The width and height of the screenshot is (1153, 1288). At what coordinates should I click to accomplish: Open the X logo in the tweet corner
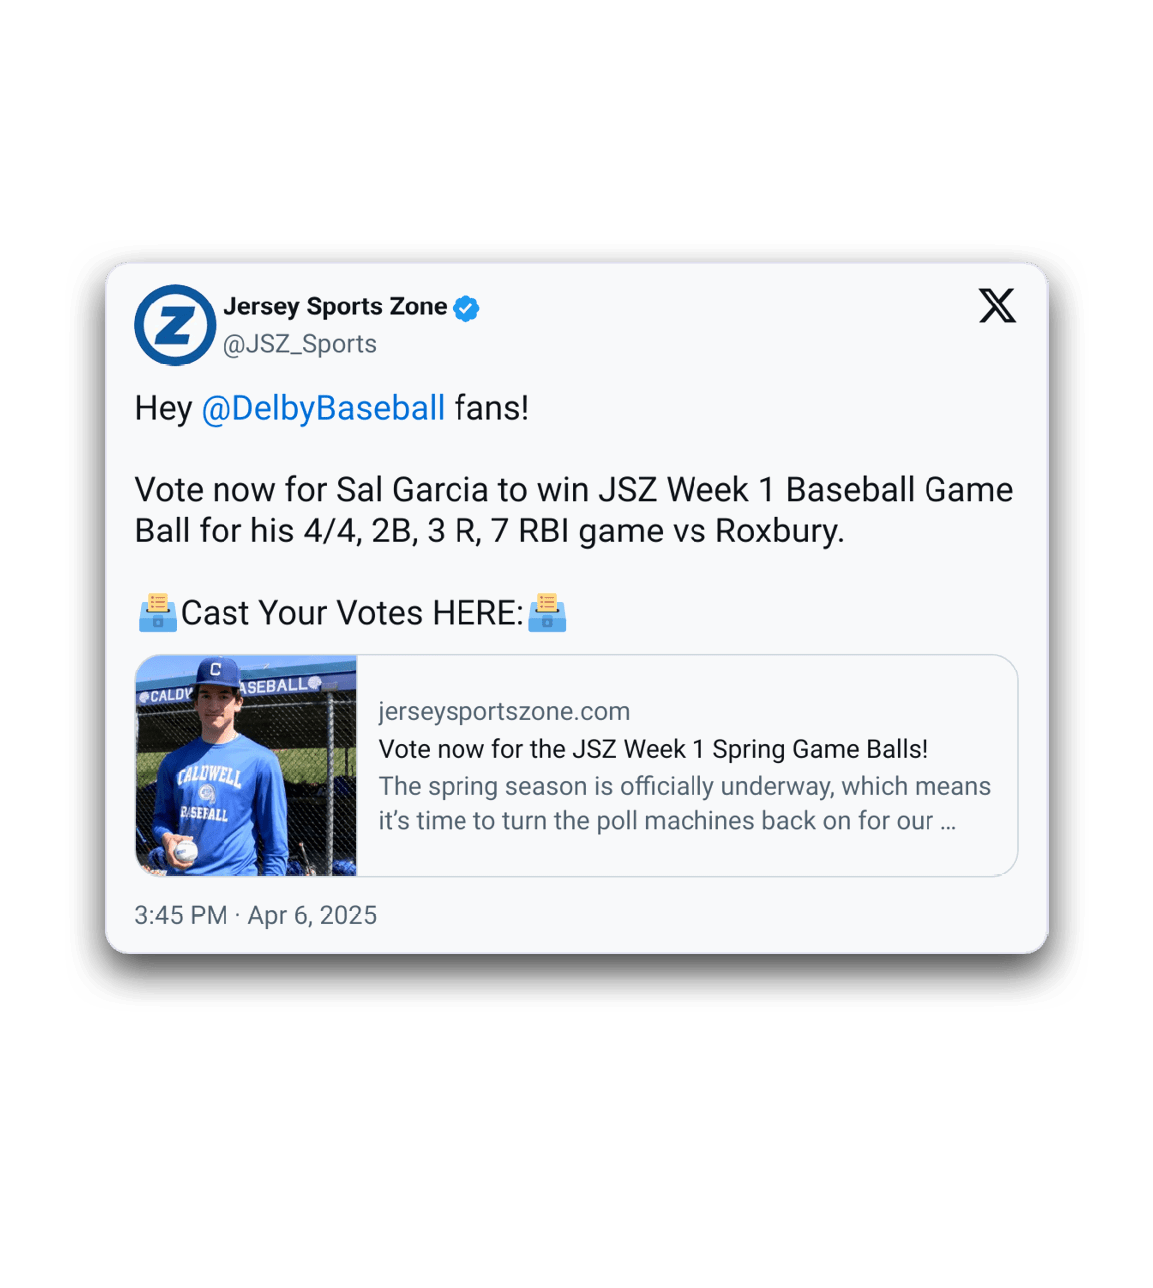point(997,306)
